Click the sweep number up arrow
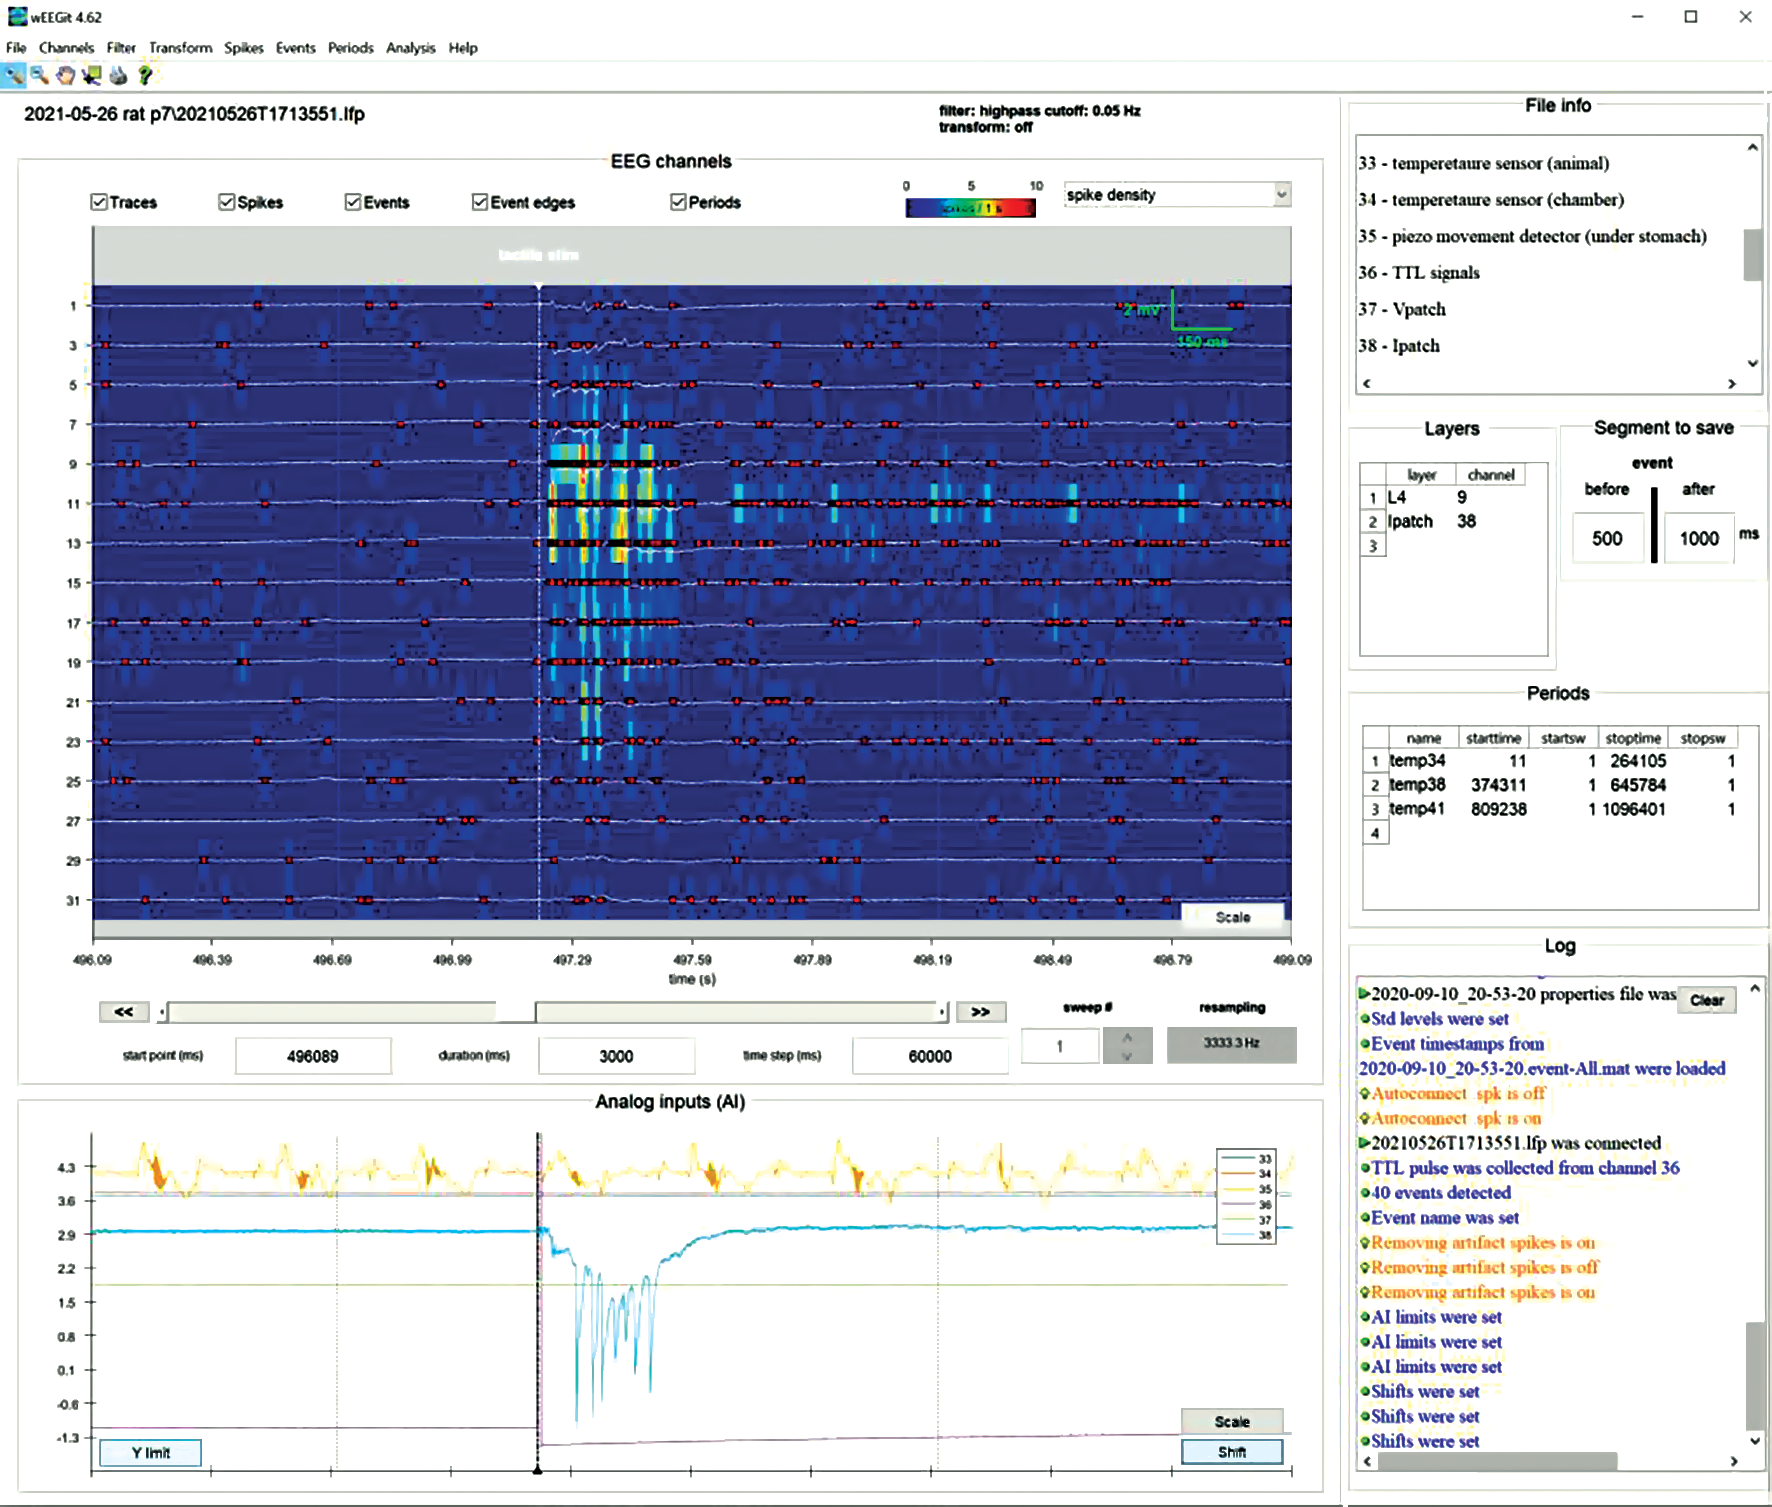This screenshot has height=1507, width=1772. 1127,1037
